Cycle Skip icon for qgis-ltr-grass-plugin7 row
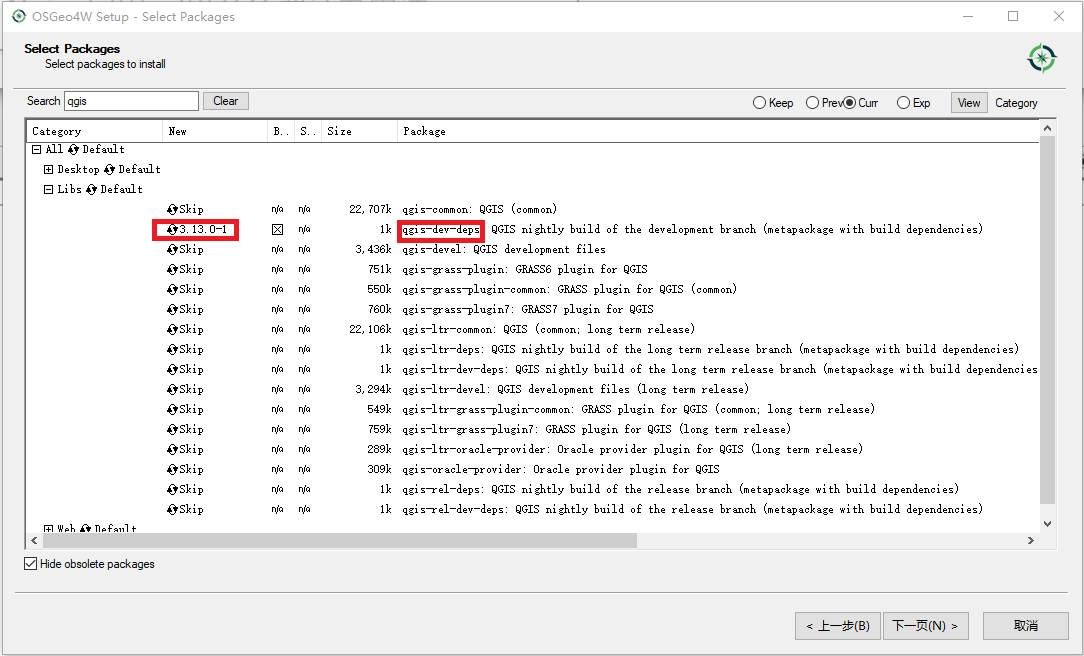Image resolution: width=1084 pixels, height=656 pixels. tap(172, 430)
